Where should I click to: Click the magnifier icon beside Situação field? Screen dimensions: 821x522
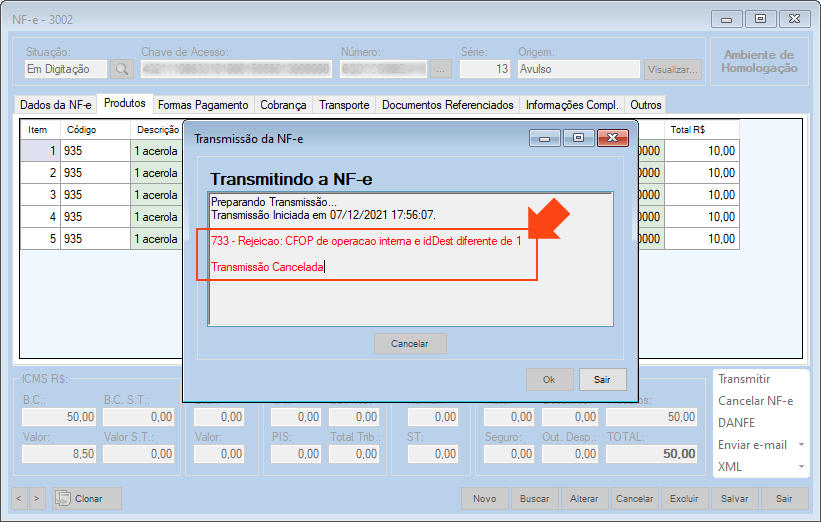point(121,69)
